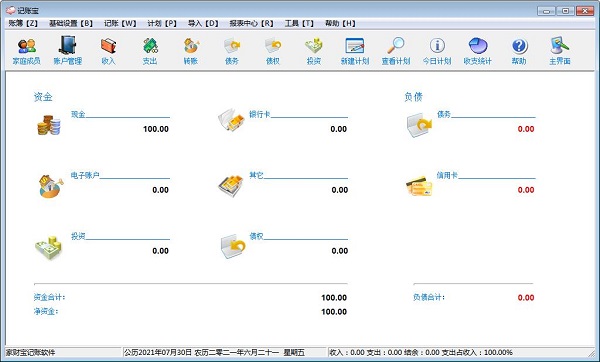Click the 资金合计 label
This screenshot has height=362, width=600.
click(x=49, y=297)
